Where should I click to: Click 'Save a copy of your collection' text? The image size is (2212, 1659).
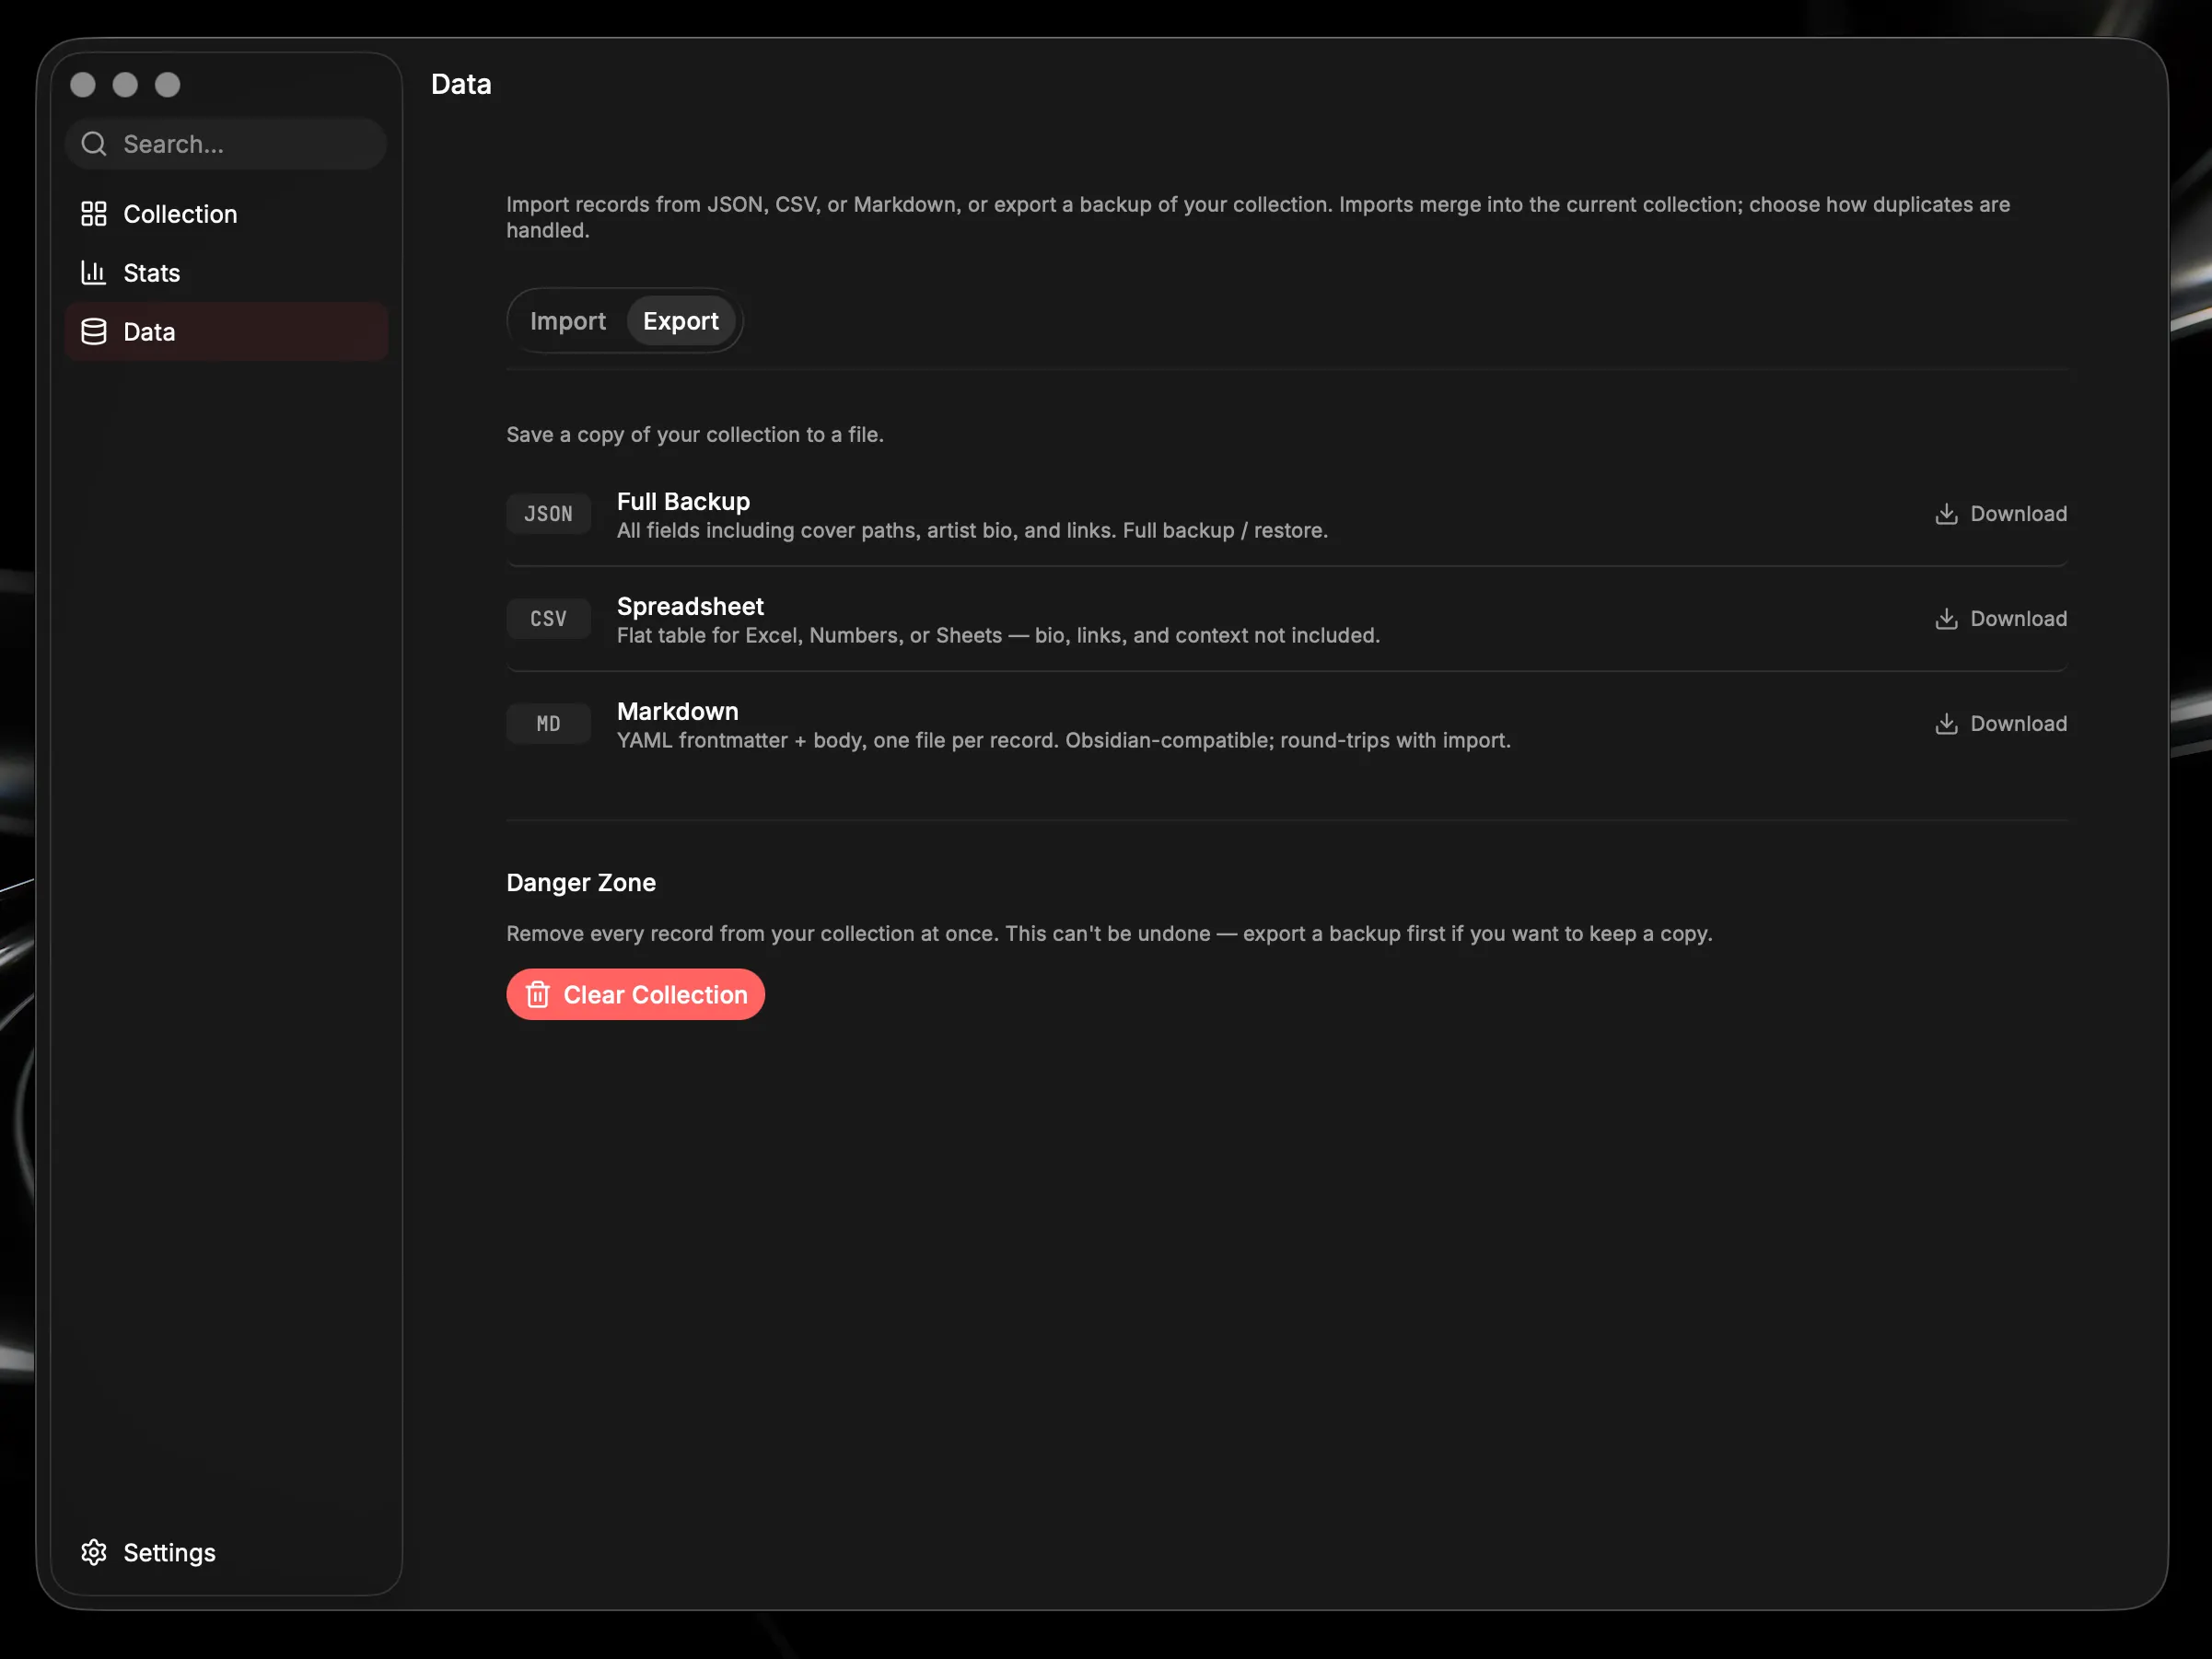(x=695, y=435)
